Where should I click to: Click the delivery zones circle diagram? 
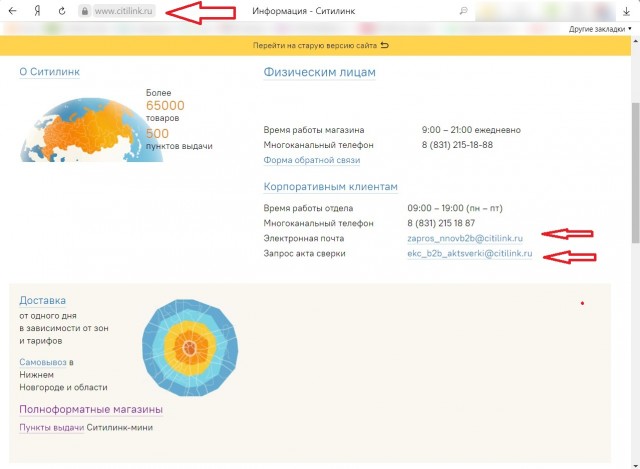(190, 348)
